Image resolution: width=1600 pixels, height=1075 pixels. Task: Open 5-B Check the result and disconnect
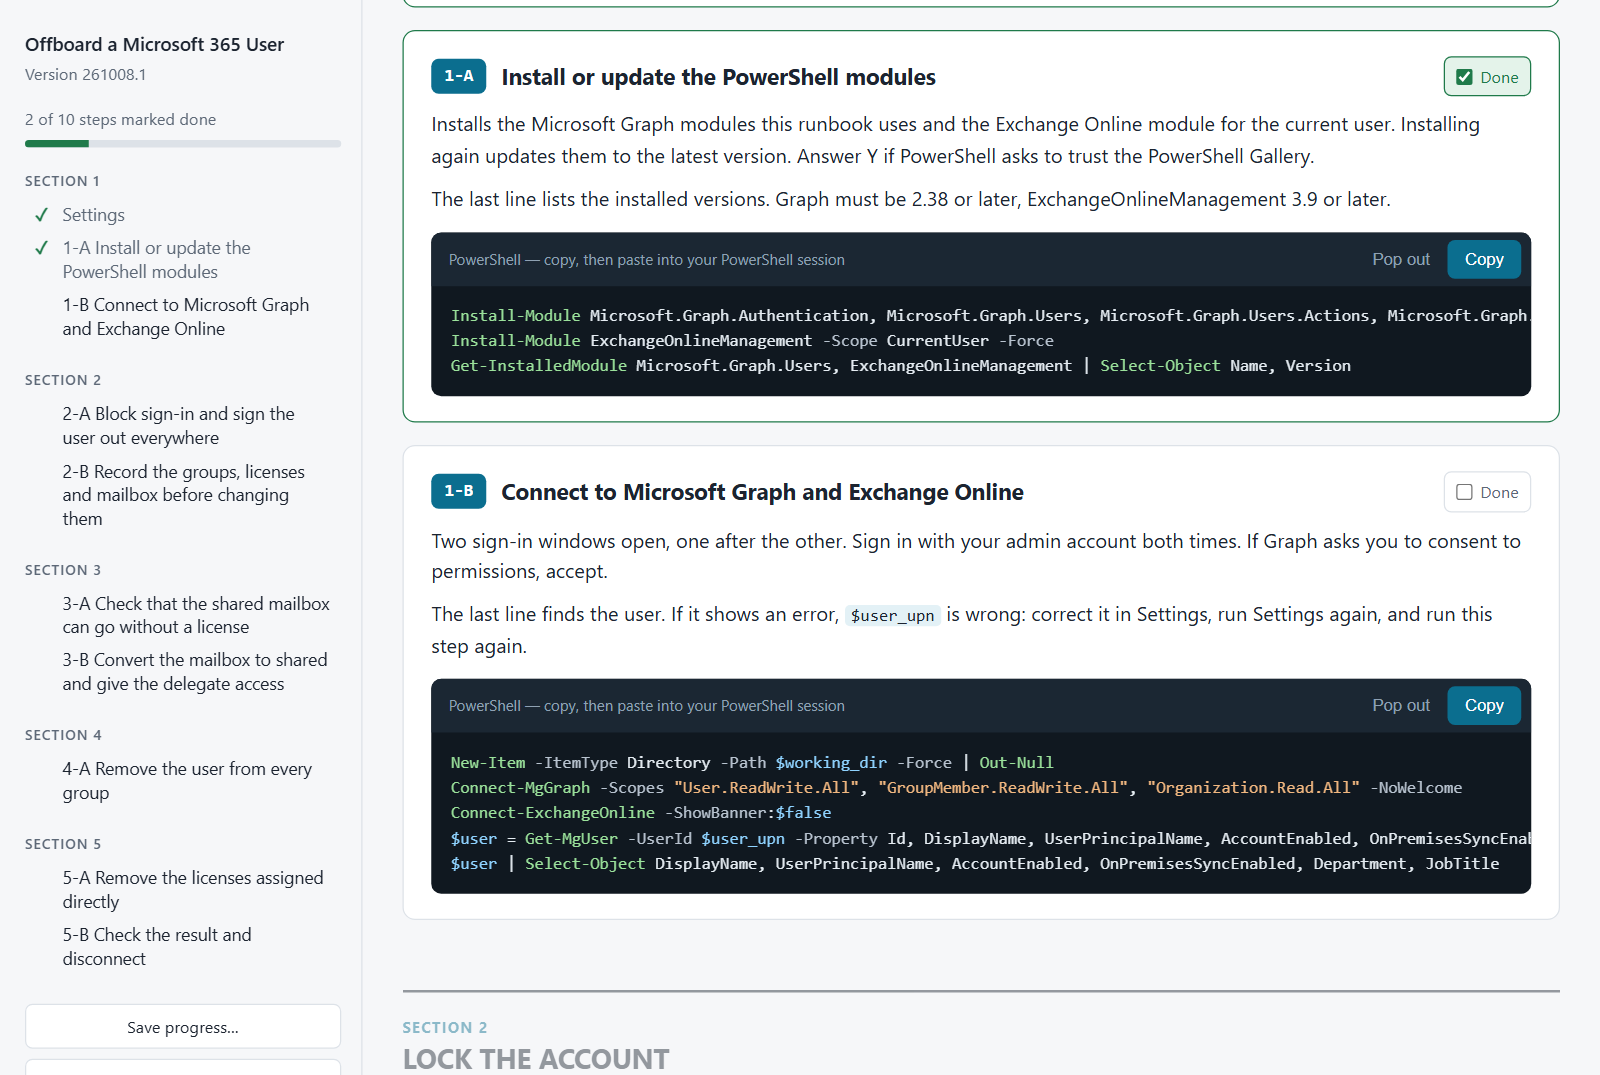[x=157, y=947]
